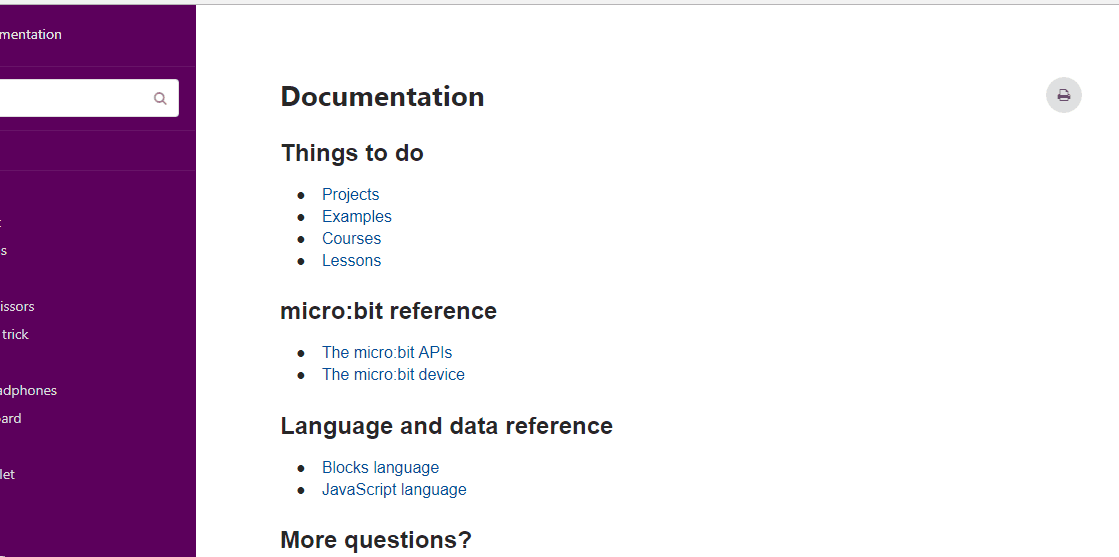
Task: Click the sidebar header ending in 'mentation'
Action: click(31, 34)
